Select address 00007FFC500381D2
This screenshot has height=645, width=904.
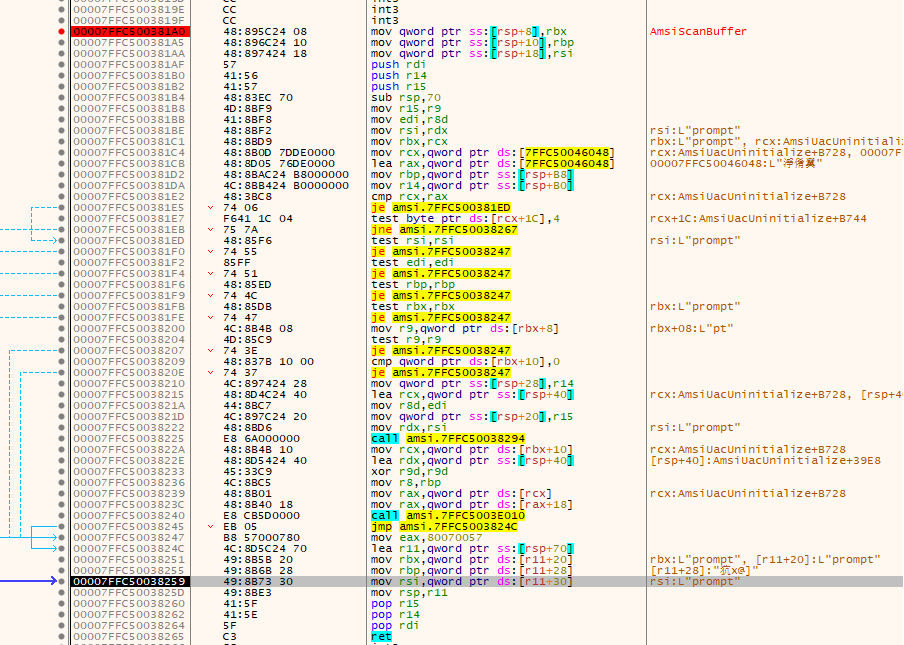pyautogui.click(x=129, y=175)
